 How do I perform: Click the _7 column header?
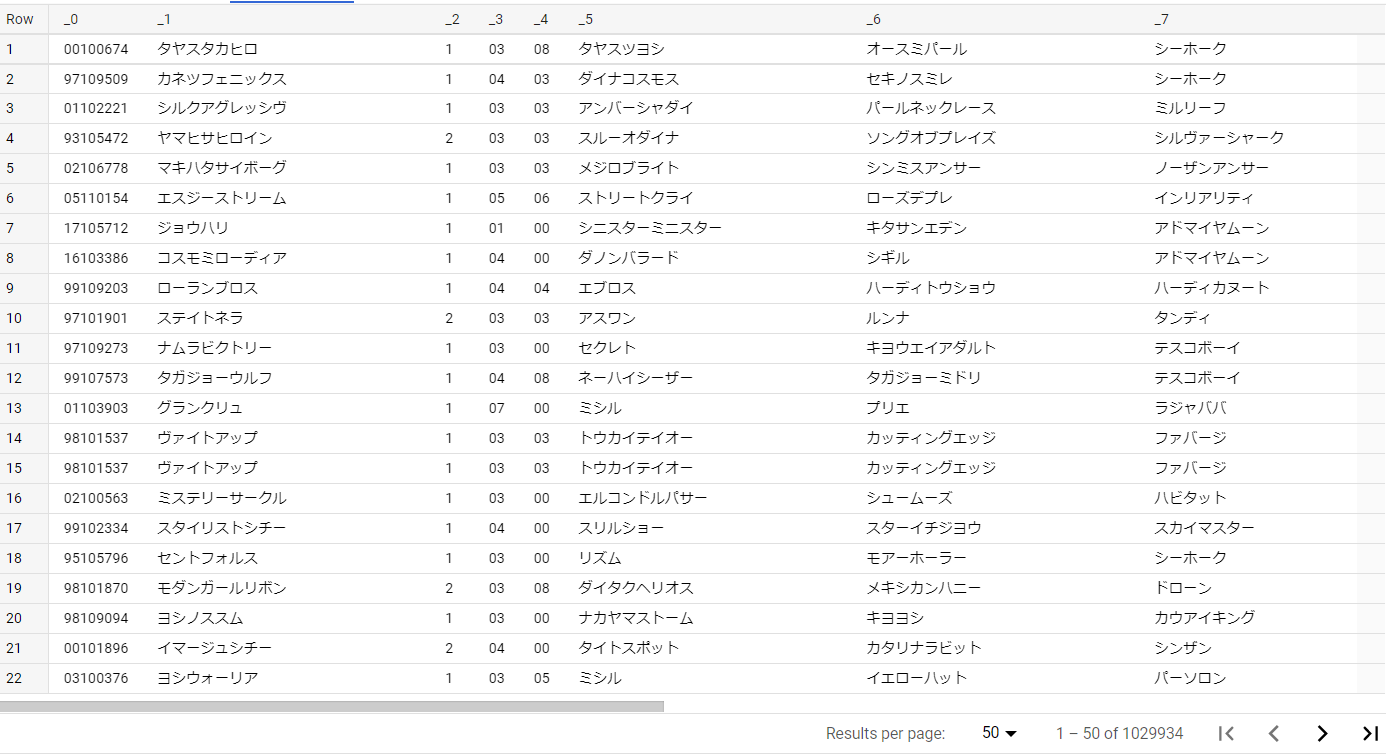[1162, 19]
